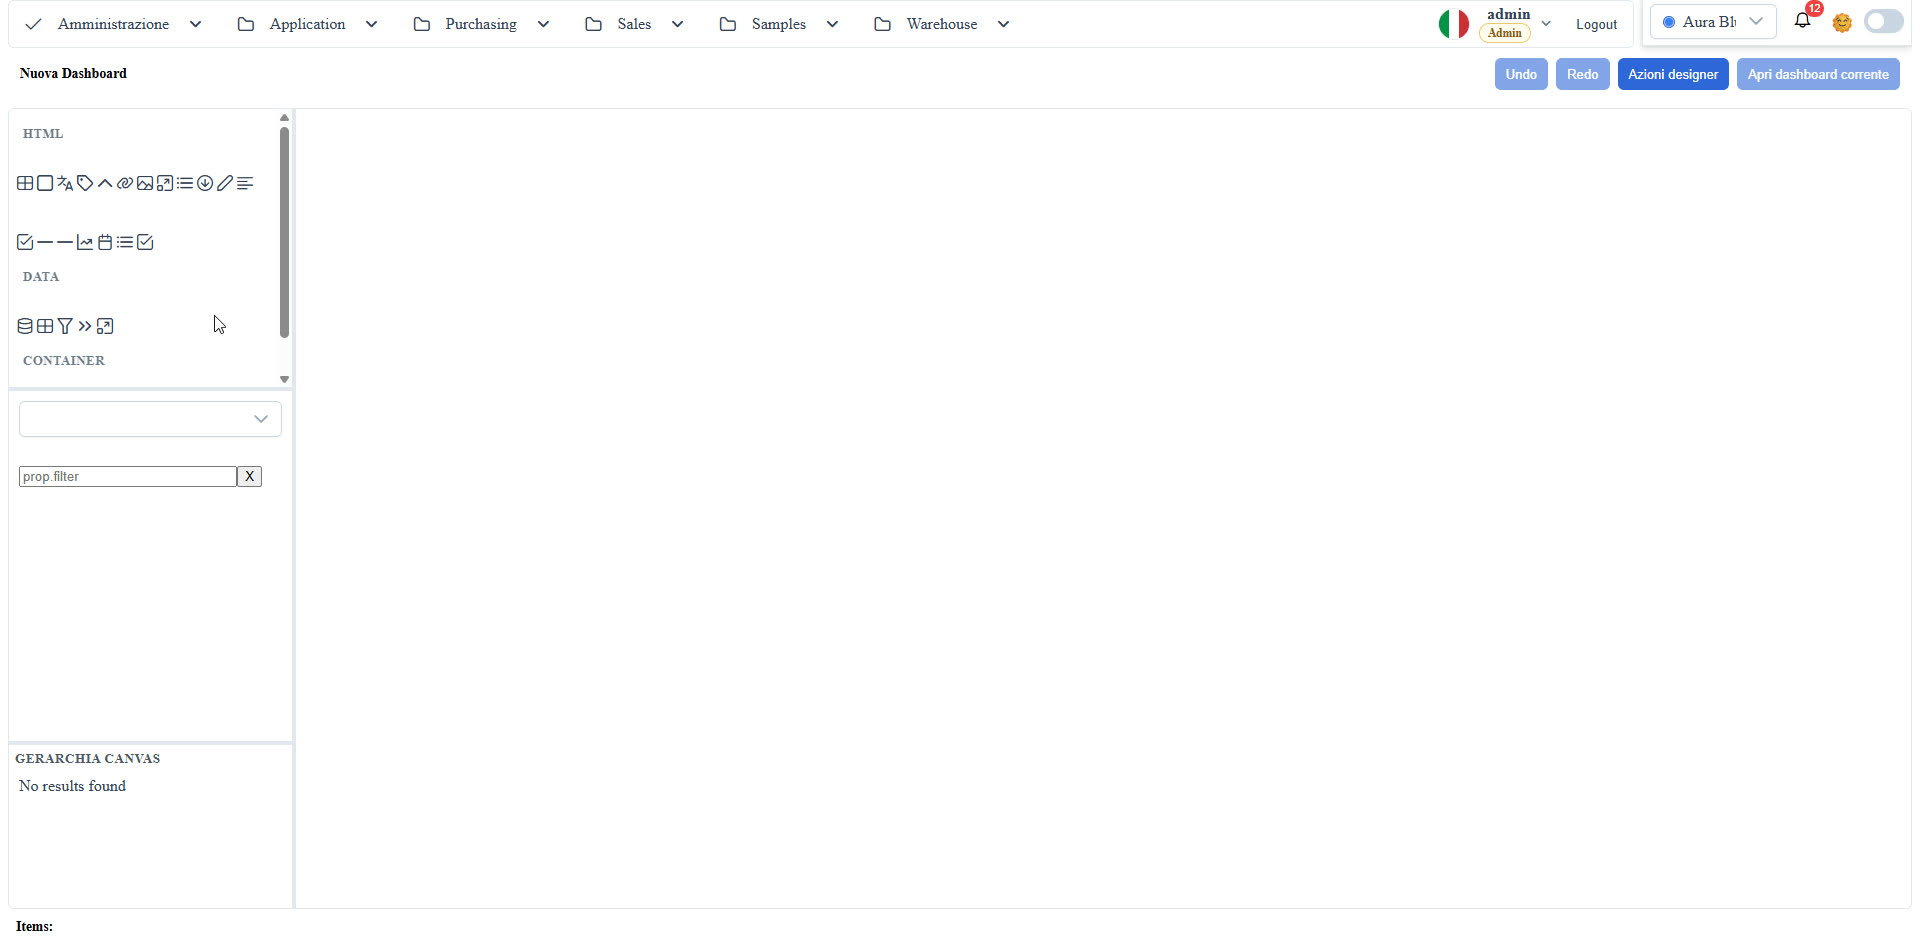Expand the Application chevron arrow
This screenshot has height=945, width=1920.
371,24
